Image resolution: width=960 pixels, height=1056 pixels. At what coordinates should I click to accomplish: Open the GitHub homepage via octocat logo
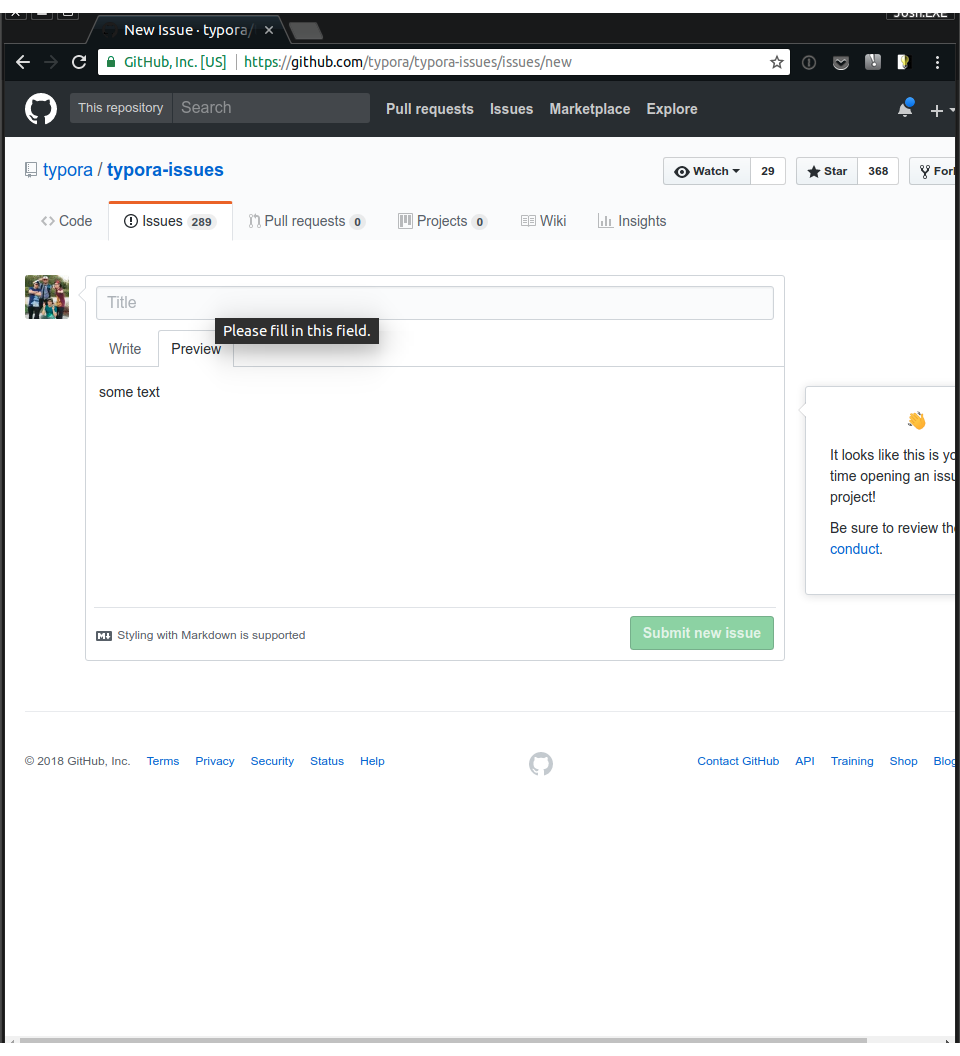[40, 109]
